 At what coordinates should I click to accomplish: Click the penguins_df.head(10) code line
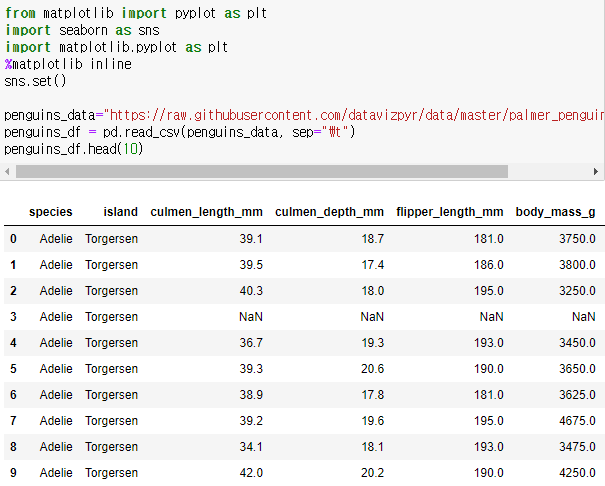tap(73, 149)
